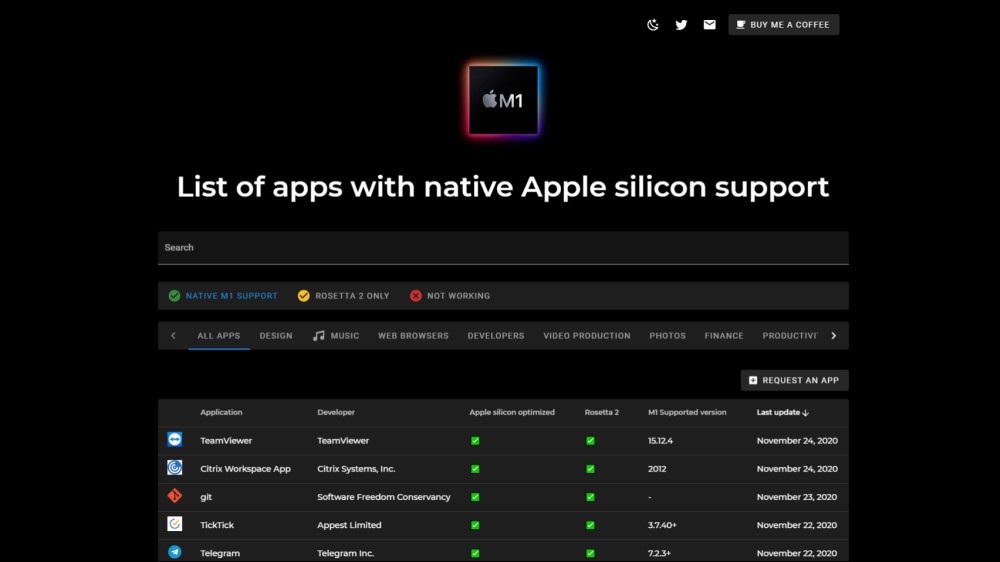Switch to the Photos tab
The image size is (1000, 562).
coord(667,336)
